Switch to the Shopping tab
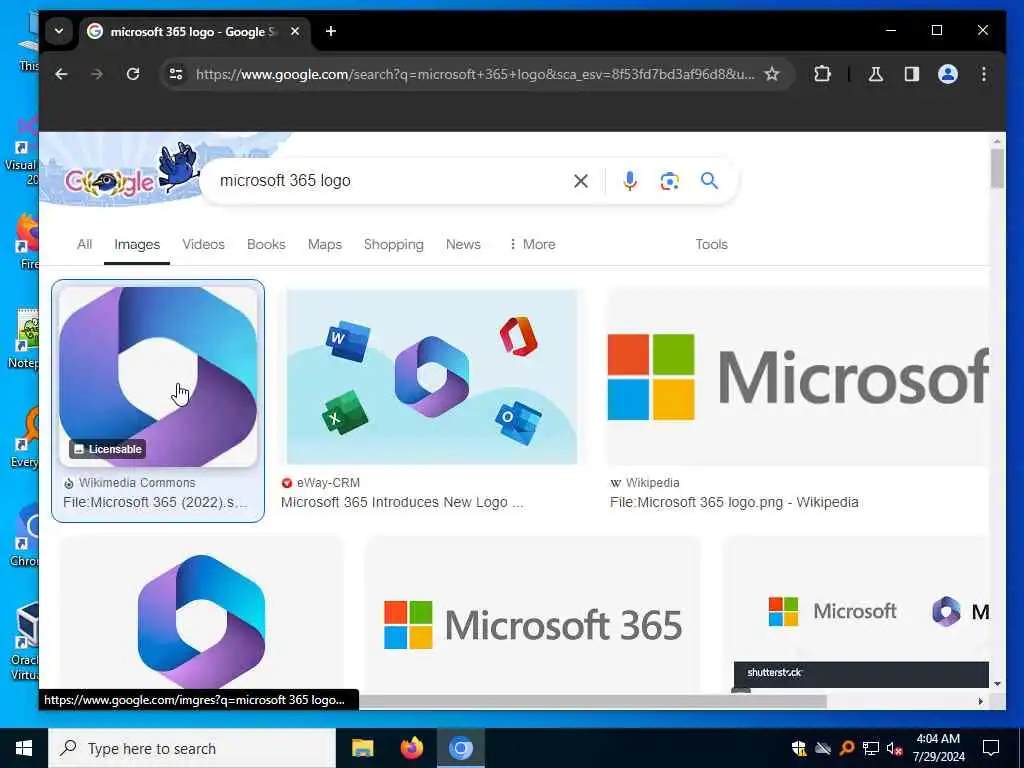 (394, 244)
